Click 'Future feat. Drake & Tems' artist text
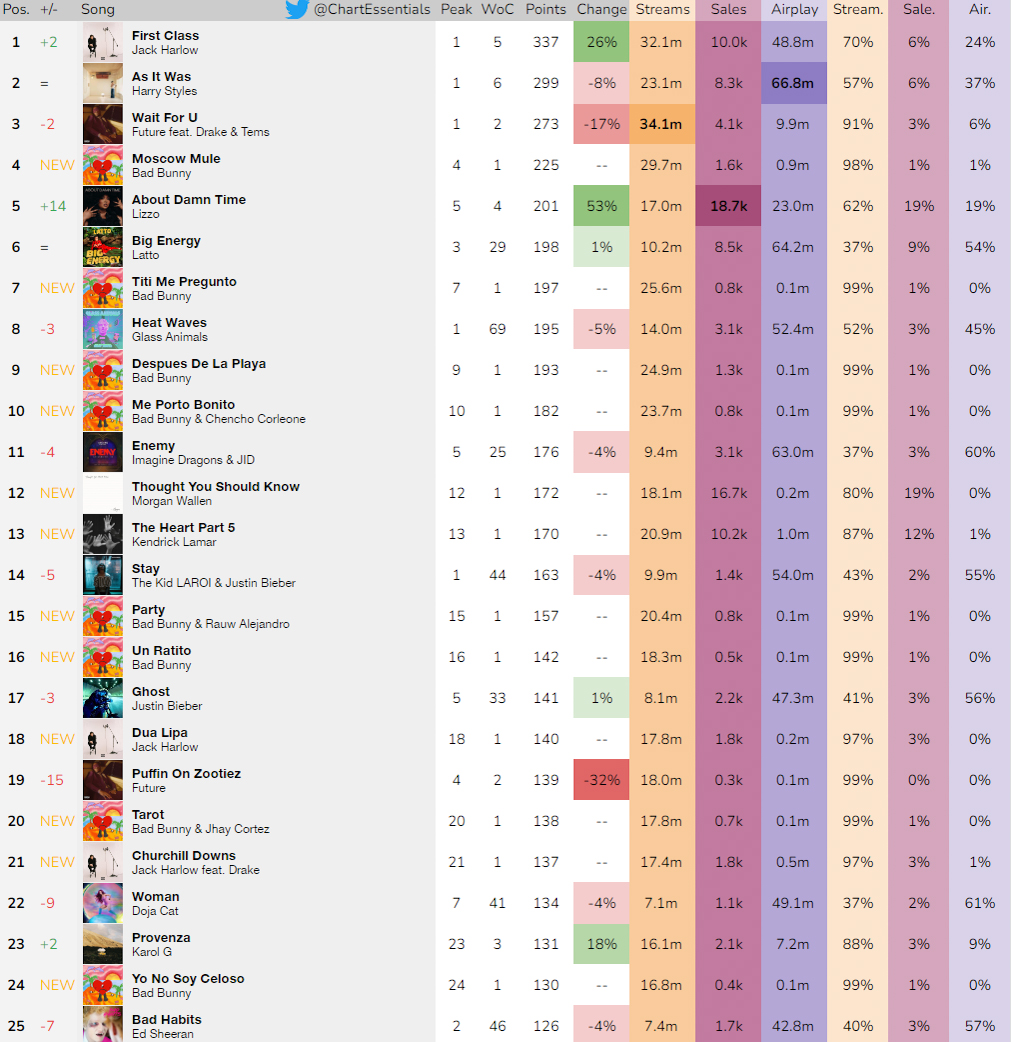1011x1042 pixels. pyautogui.click(x=201, y=132)
